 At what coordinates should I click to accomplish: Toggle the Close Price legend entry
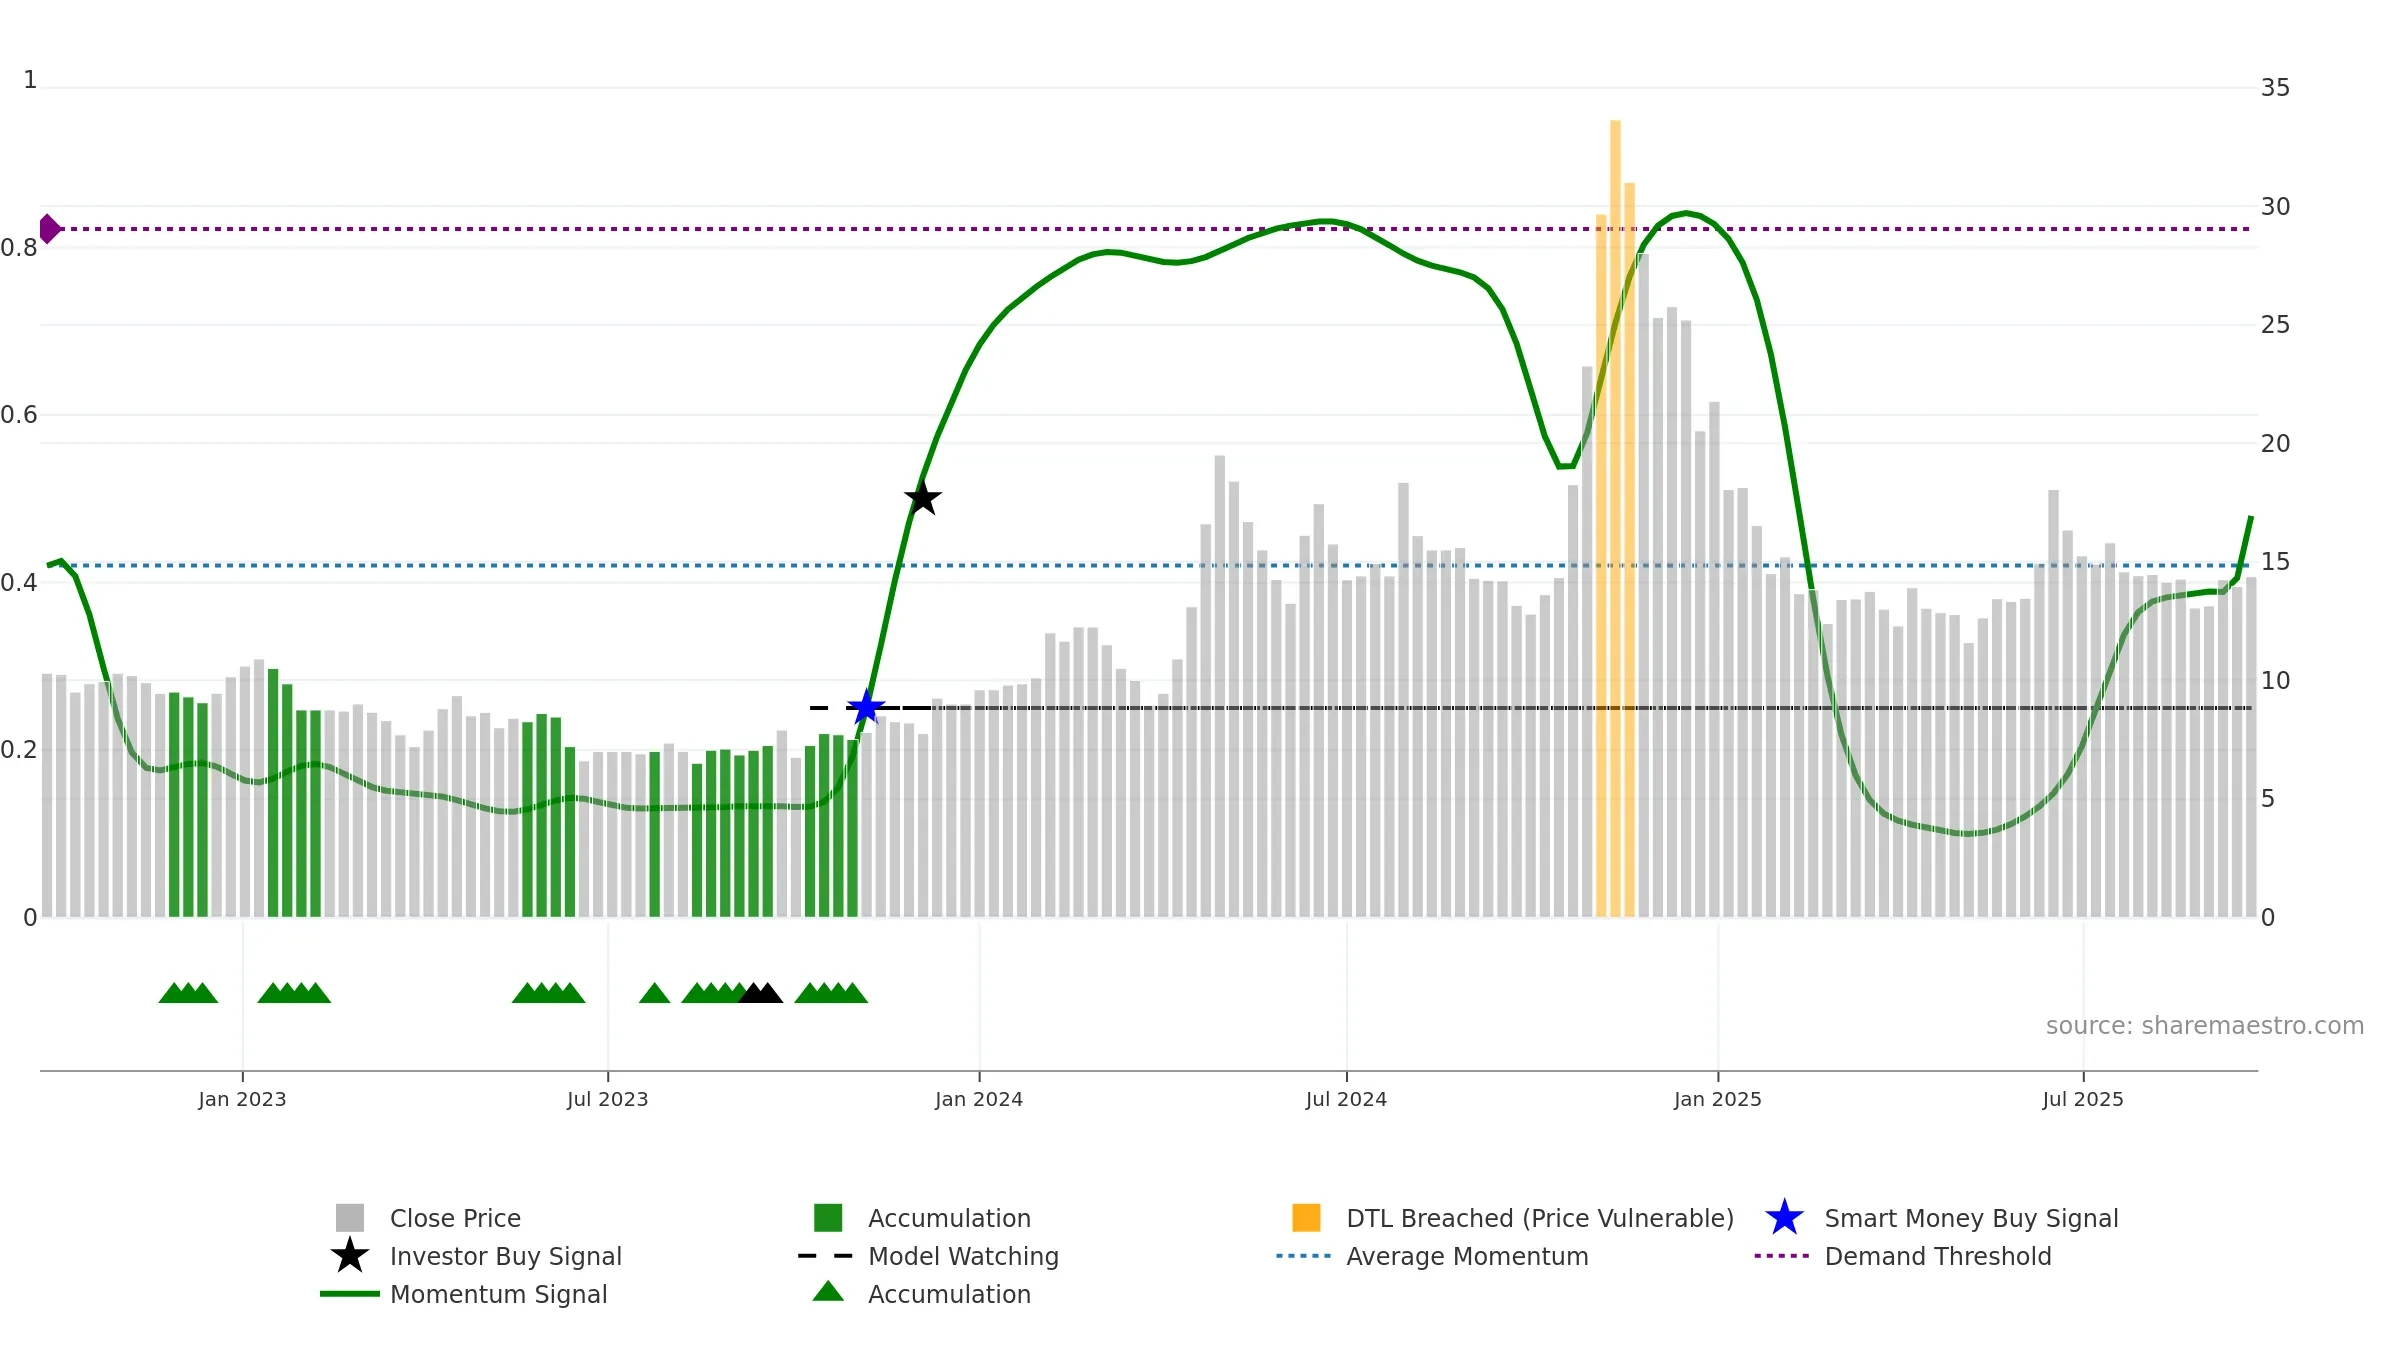[455, 1218]
